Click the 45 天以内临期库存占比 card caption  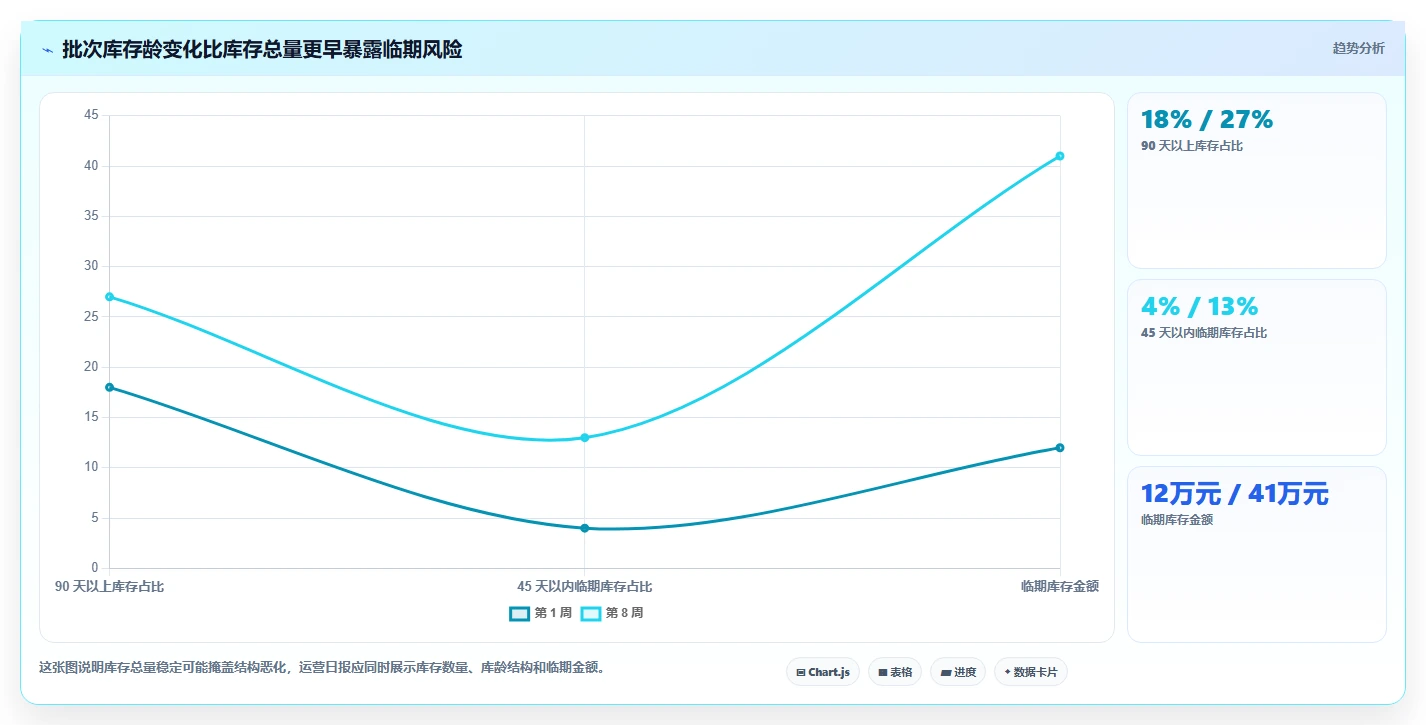(x=1204, y=333)
